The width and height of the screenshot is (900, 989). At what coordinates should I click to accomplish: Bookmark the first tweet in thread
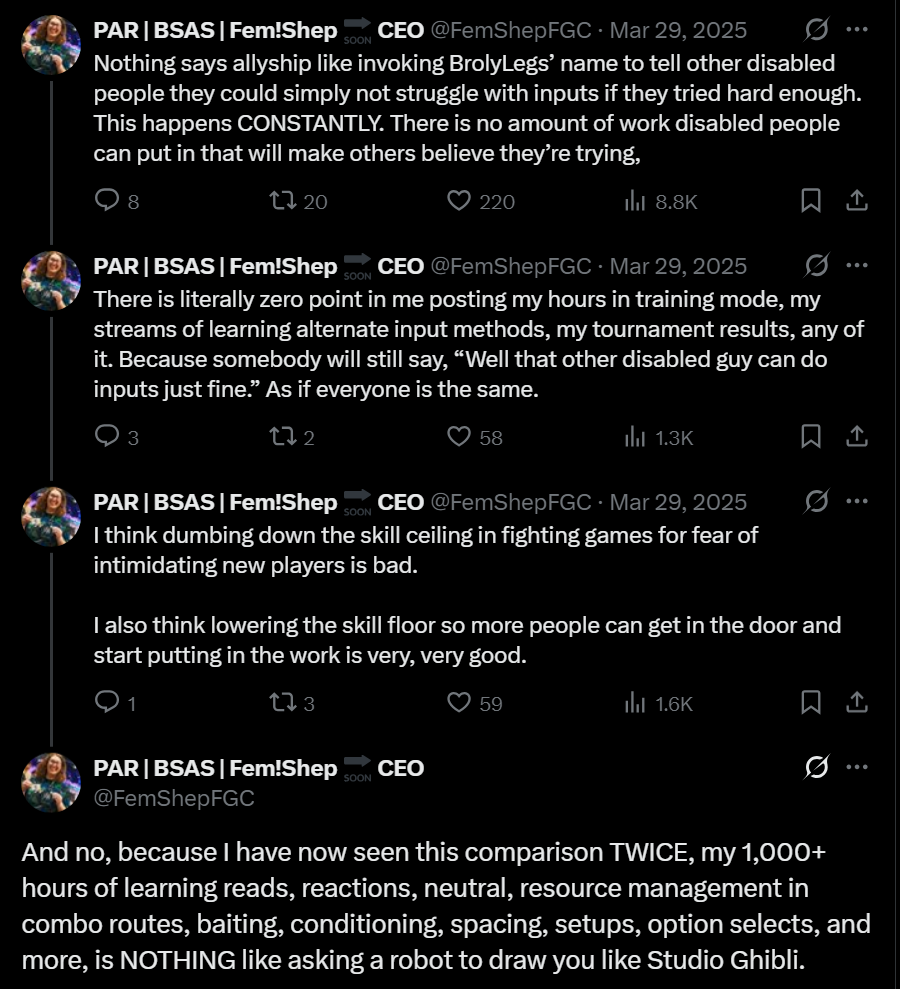[810, 201]
